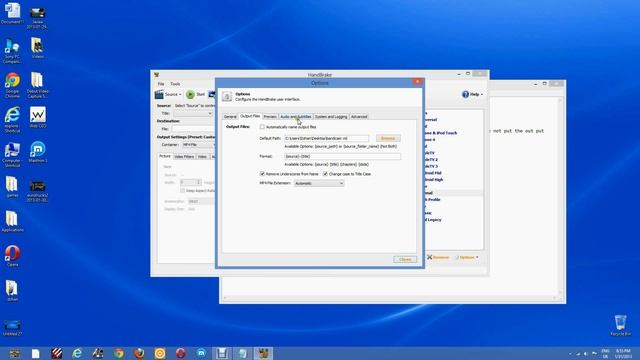Click the floppy-disk app in taskbar
This screenshot has height=360, width=640.
click(222, 353)
